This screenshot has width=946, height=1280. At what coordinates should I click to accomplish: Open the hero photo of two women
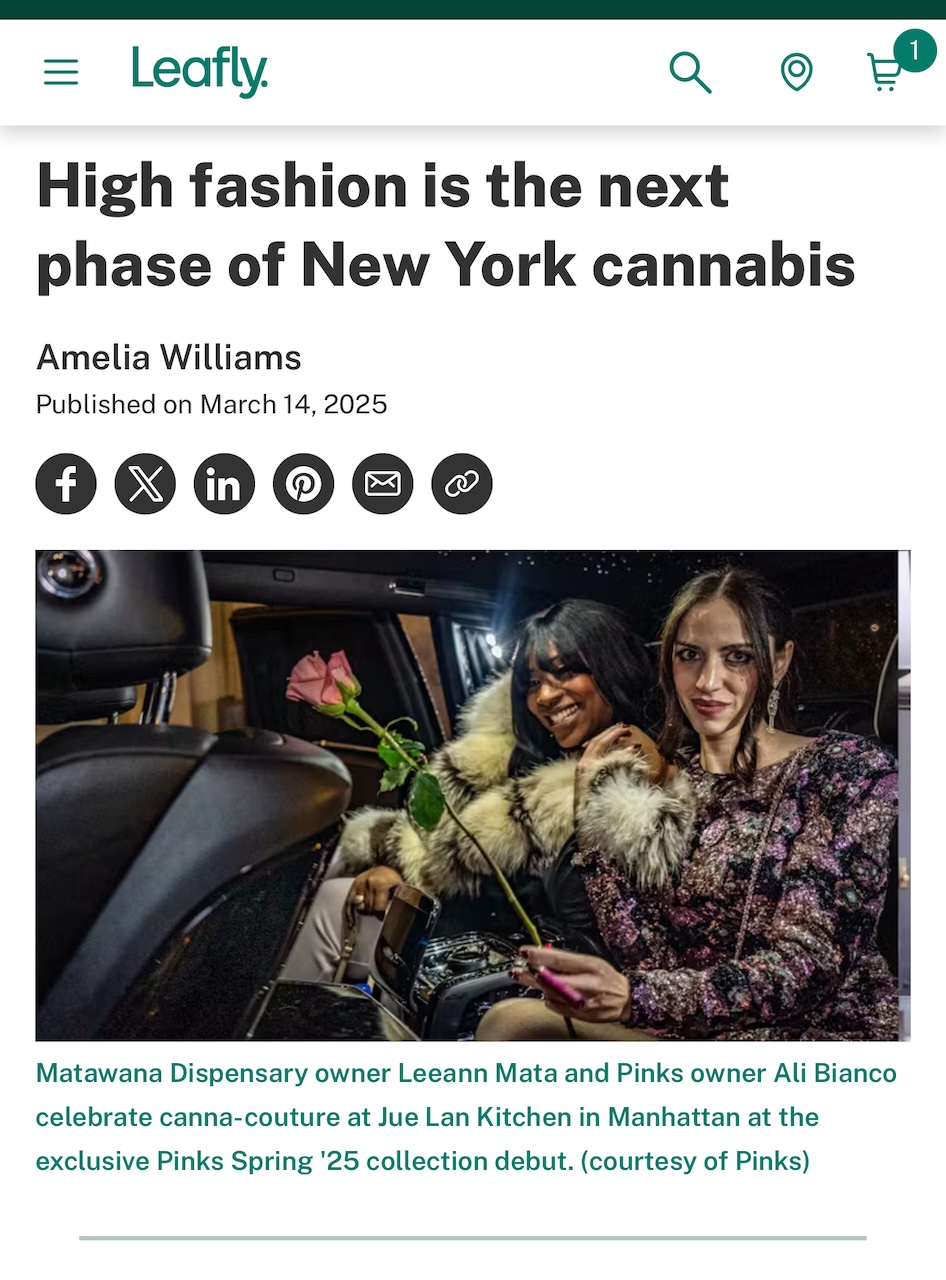473,795
